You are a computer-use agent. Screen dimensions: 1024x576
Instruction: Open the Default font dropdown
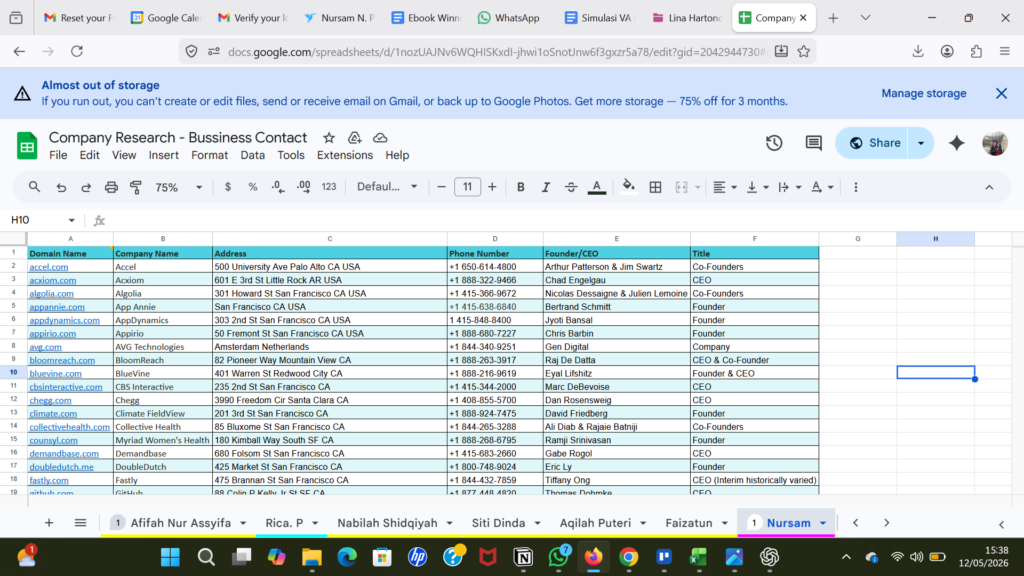387,187
